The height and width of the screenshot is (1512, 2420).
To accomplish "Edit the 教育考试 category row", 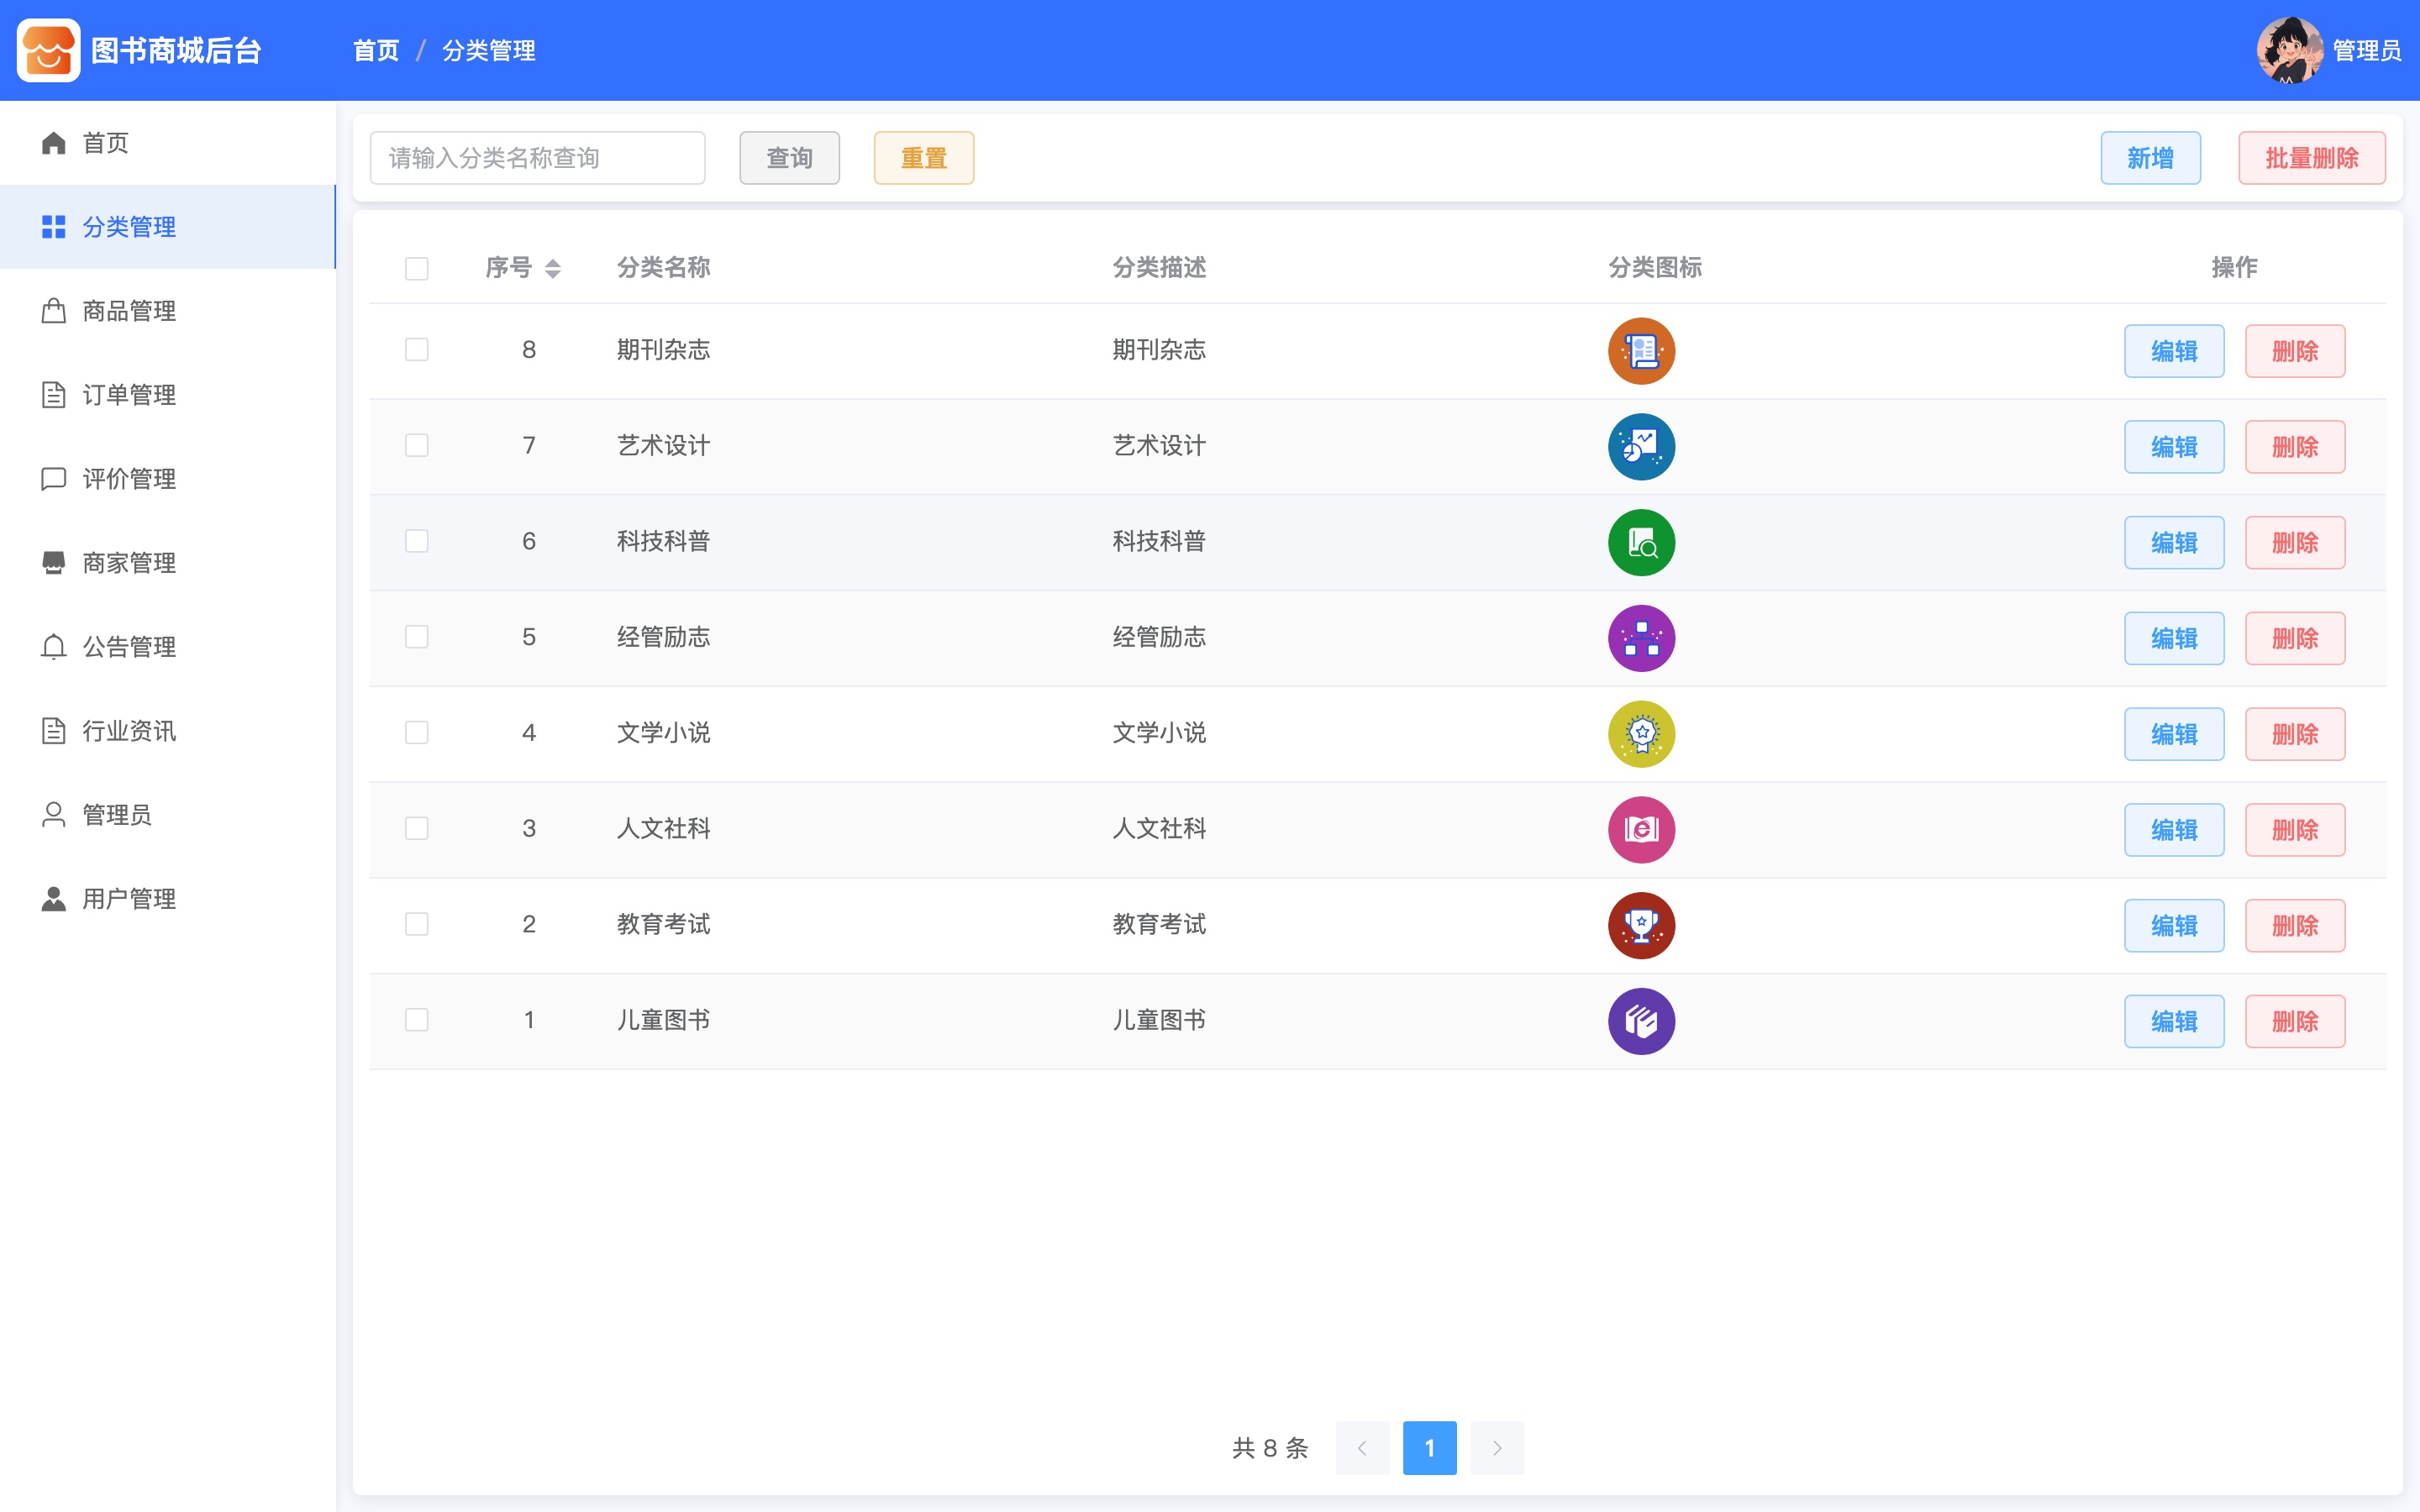I will click(2174, 925).
